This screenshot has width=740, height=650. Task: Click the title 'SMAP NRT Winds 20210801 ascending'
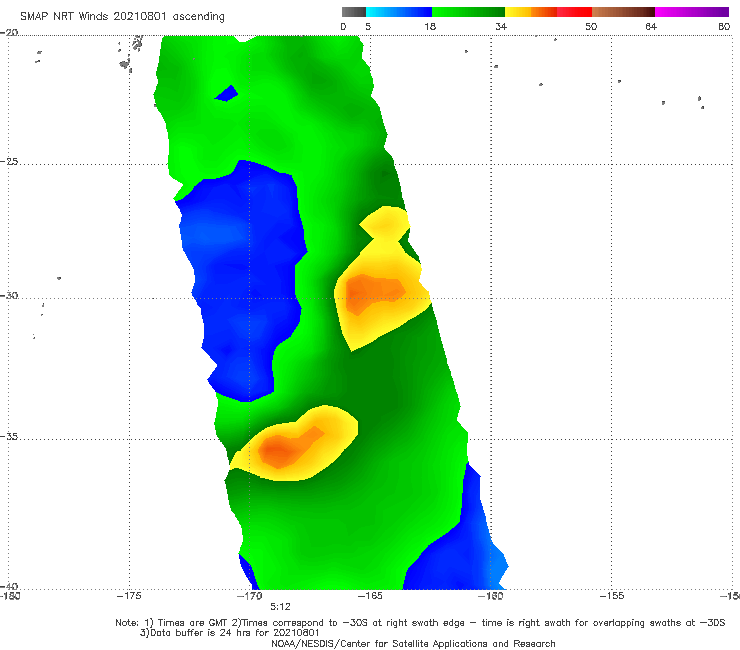(x=122, y=17)
